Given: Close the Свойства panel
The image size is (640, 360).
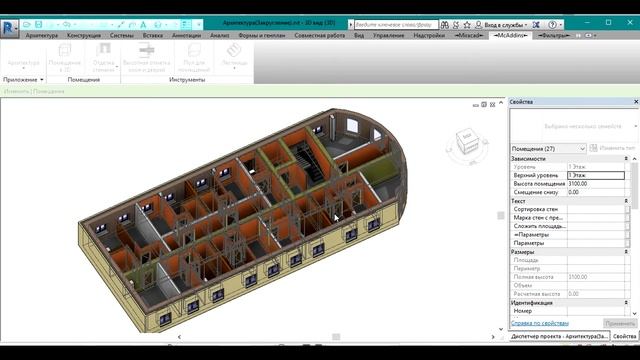Looking at the screenshot, I should pos(636,102).
